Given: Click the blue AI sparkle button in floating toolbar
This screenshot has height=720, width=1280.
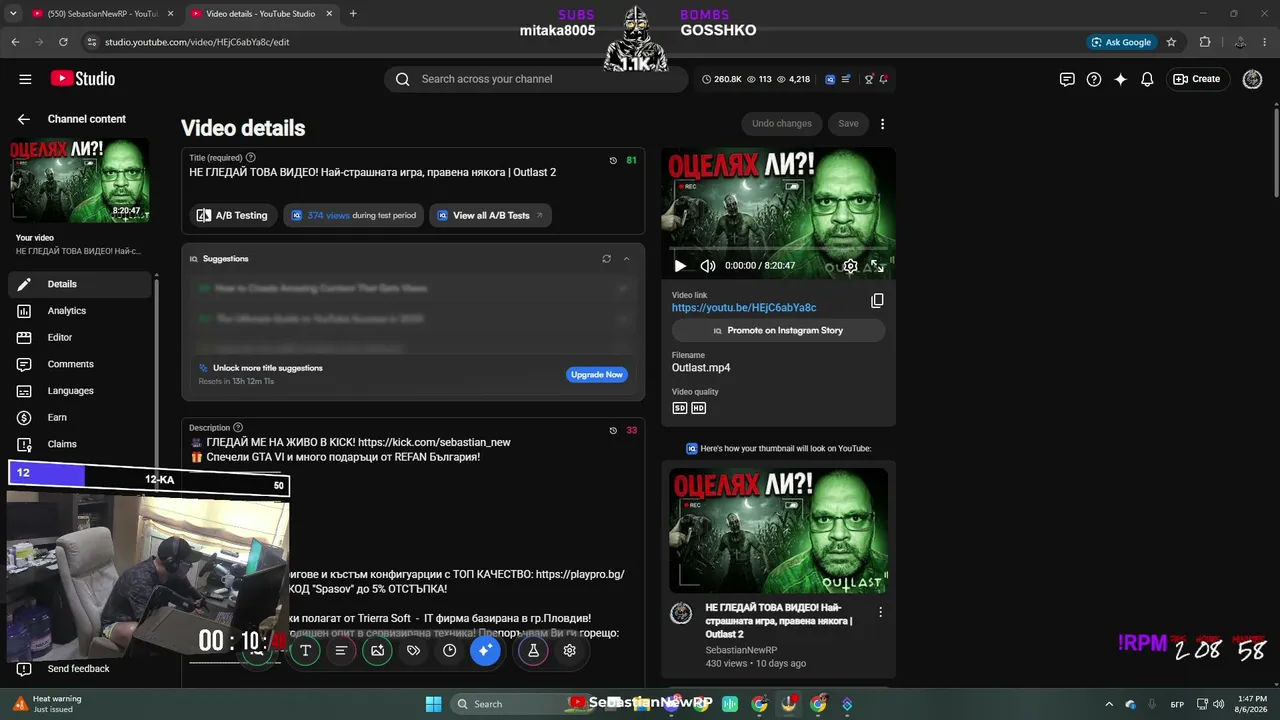Looking at the screenshot, I should point(485,650).
